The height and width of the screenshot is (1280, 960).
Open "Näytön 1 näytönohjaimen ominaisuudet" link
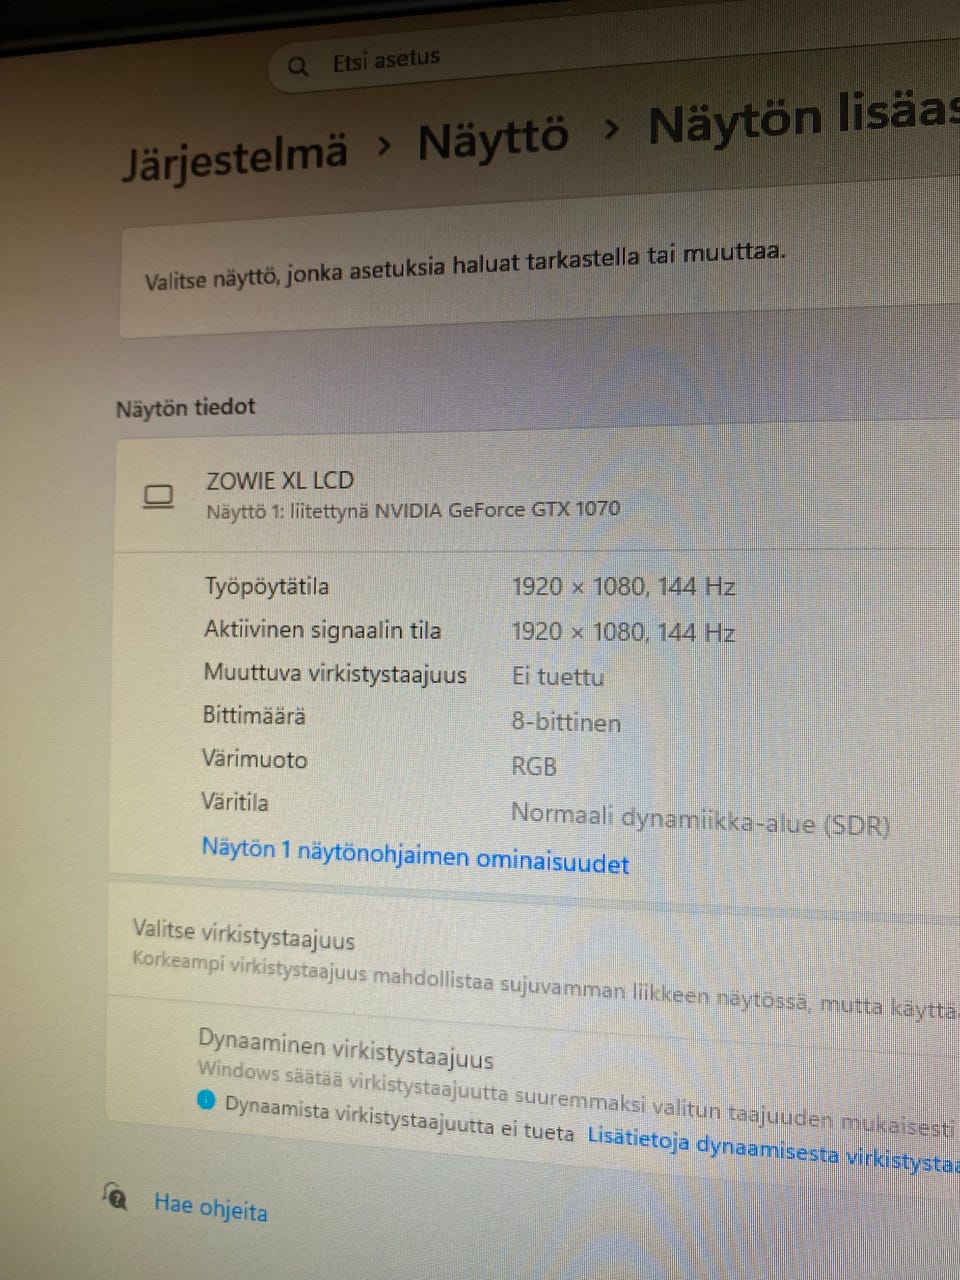(x=415, y=856)
